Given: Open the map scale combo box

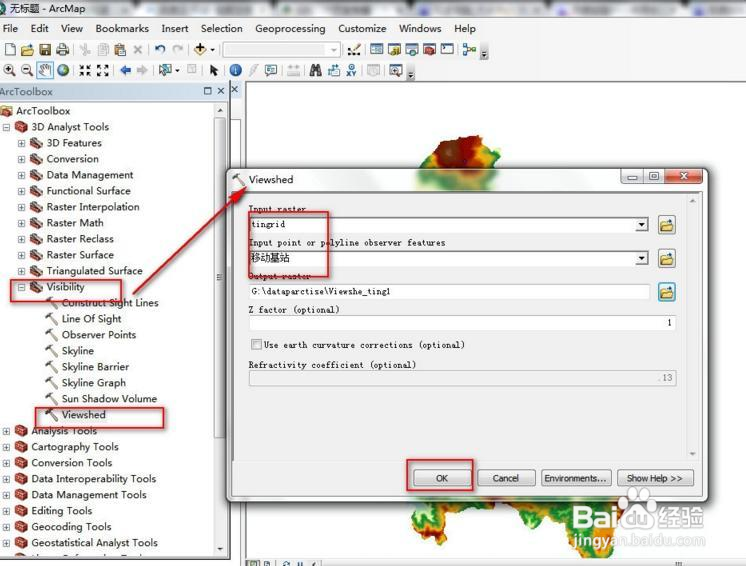Looking at the screenshot, I should pyautogui.click(x=281, y=49).
